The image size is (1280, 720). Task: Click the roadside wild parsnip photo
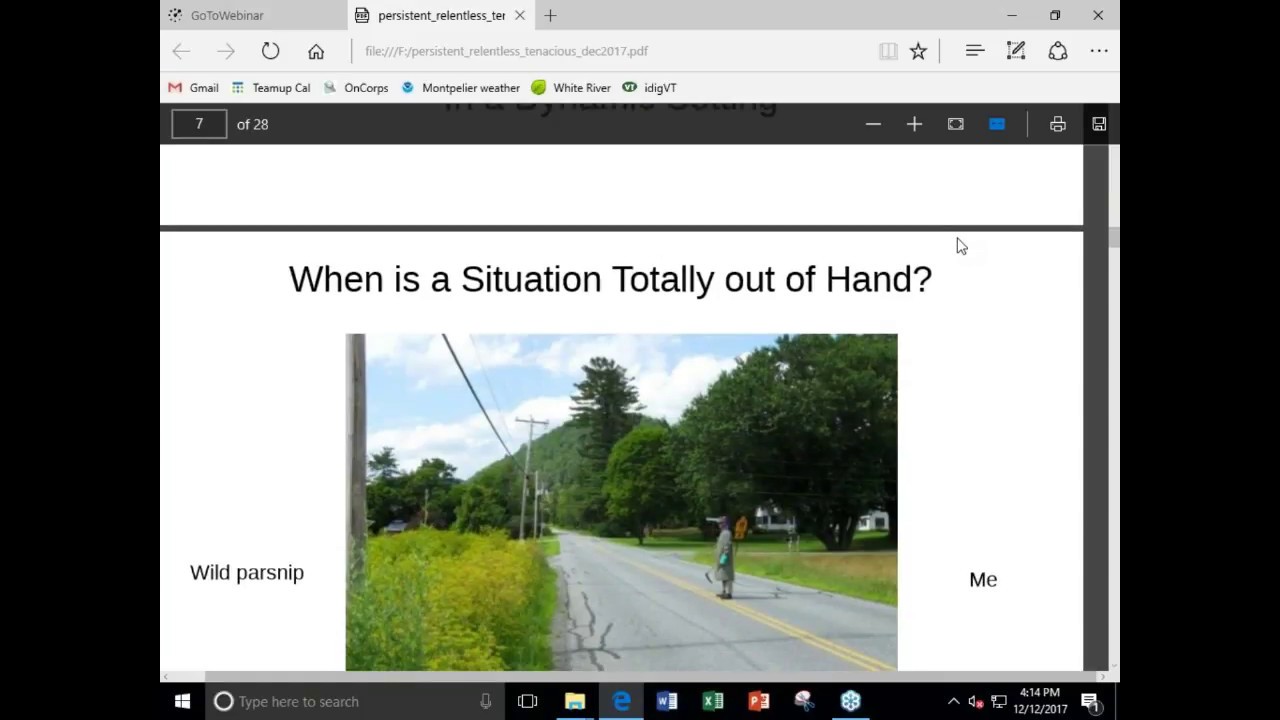coord(621,502)
